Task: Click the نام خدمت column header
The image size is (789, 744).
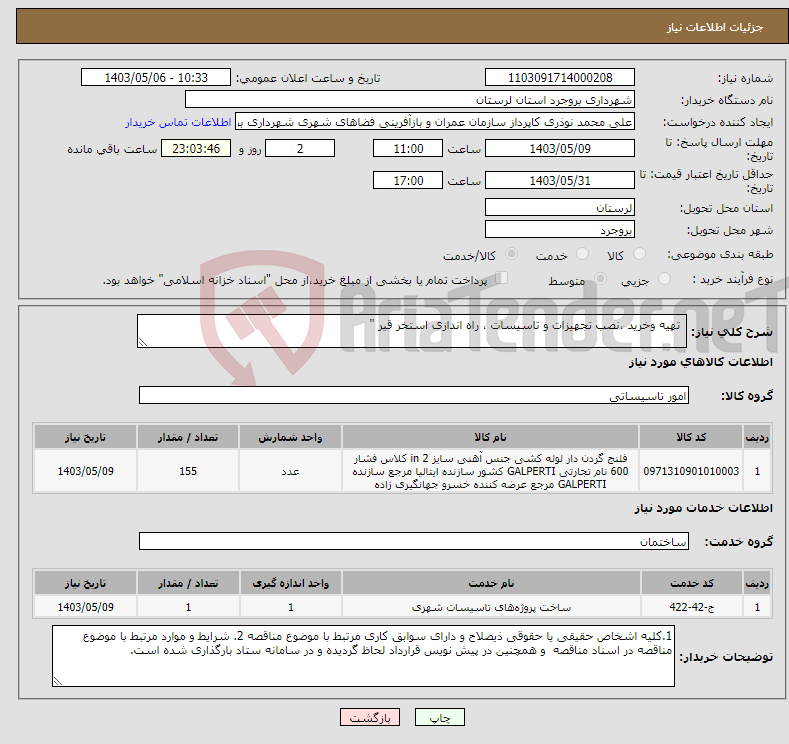Action: pyautogui.click(x=491, y=583)
